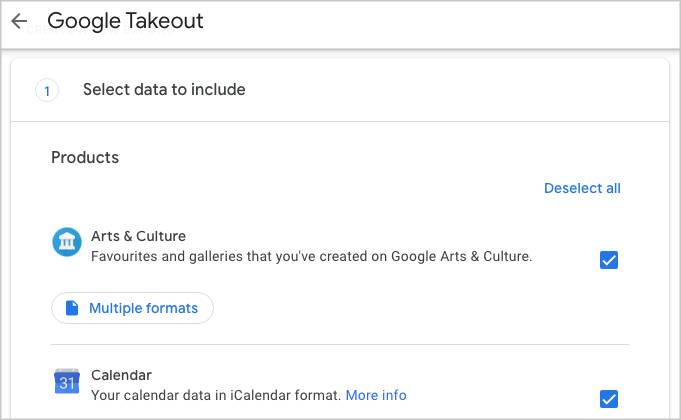Click the Arts & Culture museum icon
The width and height of the screenshot is (681, 420).
(x=66, y=242)
